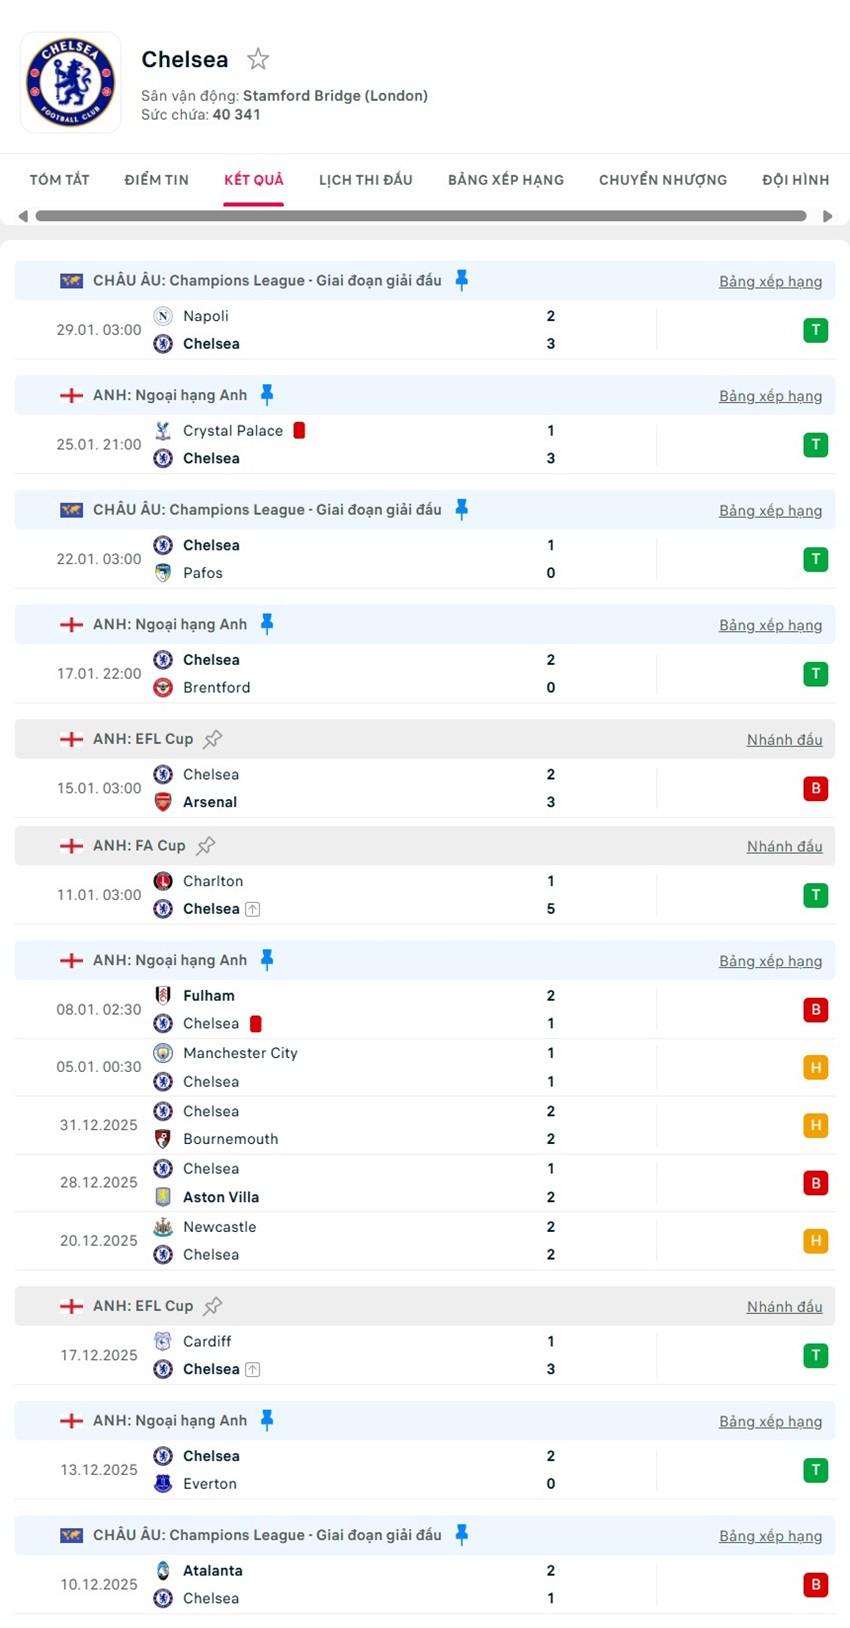The image size is (850, 1628).
Task: Click the Chelsea club crest logo
Action: pyautogui.click(x=71, y=83)
